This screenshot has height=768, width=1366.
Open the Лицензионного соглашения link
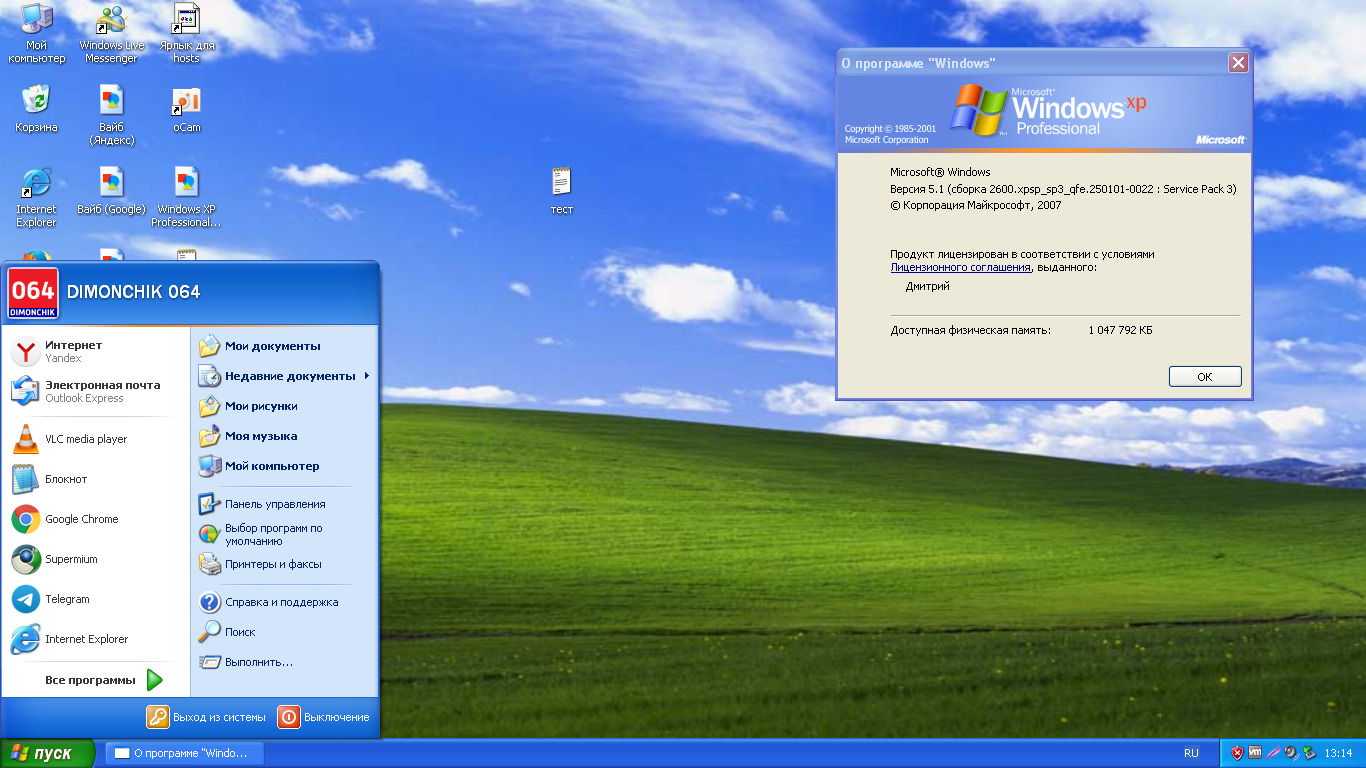tap(960, 267)
